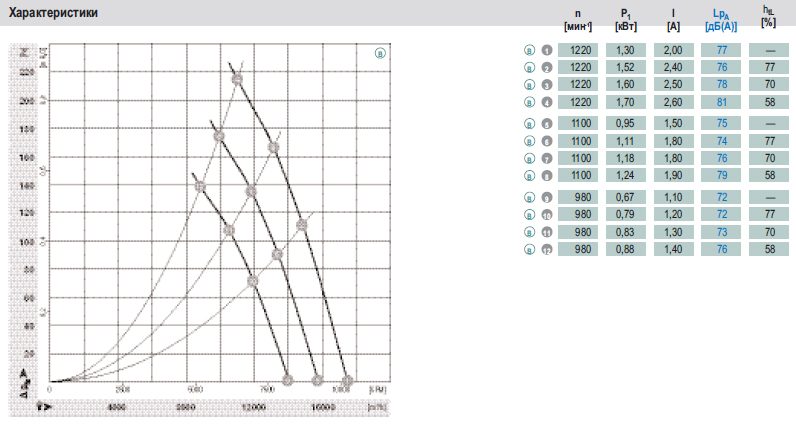Select the Характеристики section heading
This screenshot has height=438, width=796.
tap(53, 13)
